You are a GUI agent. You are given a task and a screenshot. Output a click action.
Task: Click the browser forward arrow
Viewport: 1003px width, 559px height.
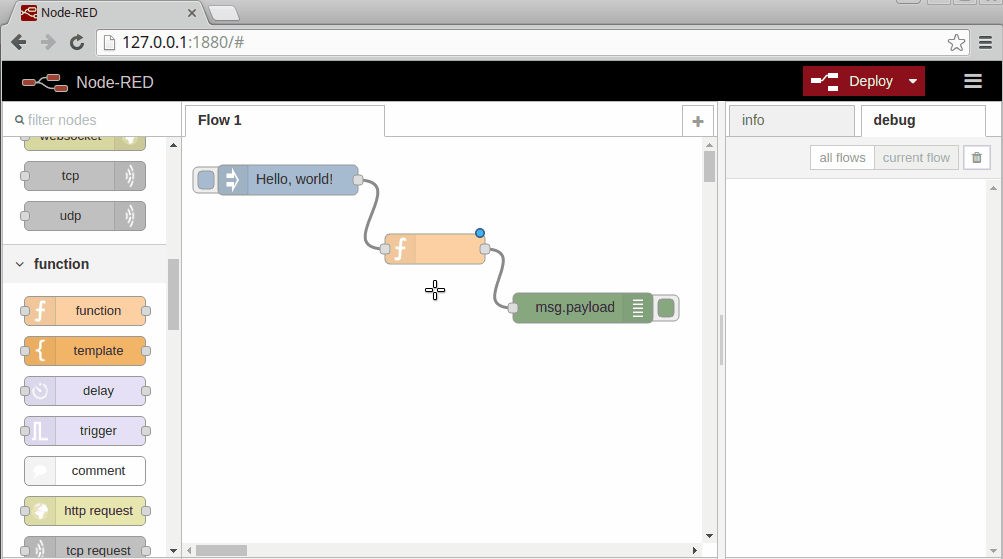[x=48, y=42]
